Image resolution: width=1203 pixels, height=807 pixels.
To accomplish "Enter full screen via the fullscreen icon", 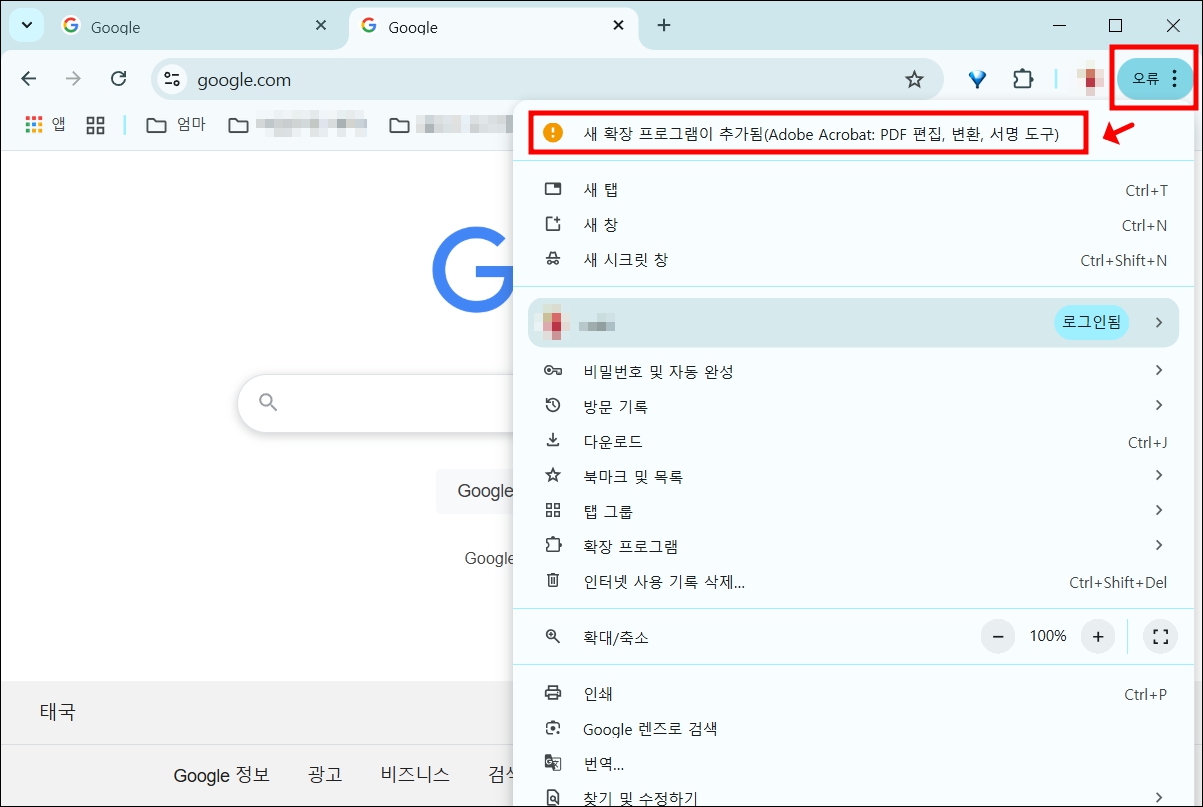I will (1160, 635).
